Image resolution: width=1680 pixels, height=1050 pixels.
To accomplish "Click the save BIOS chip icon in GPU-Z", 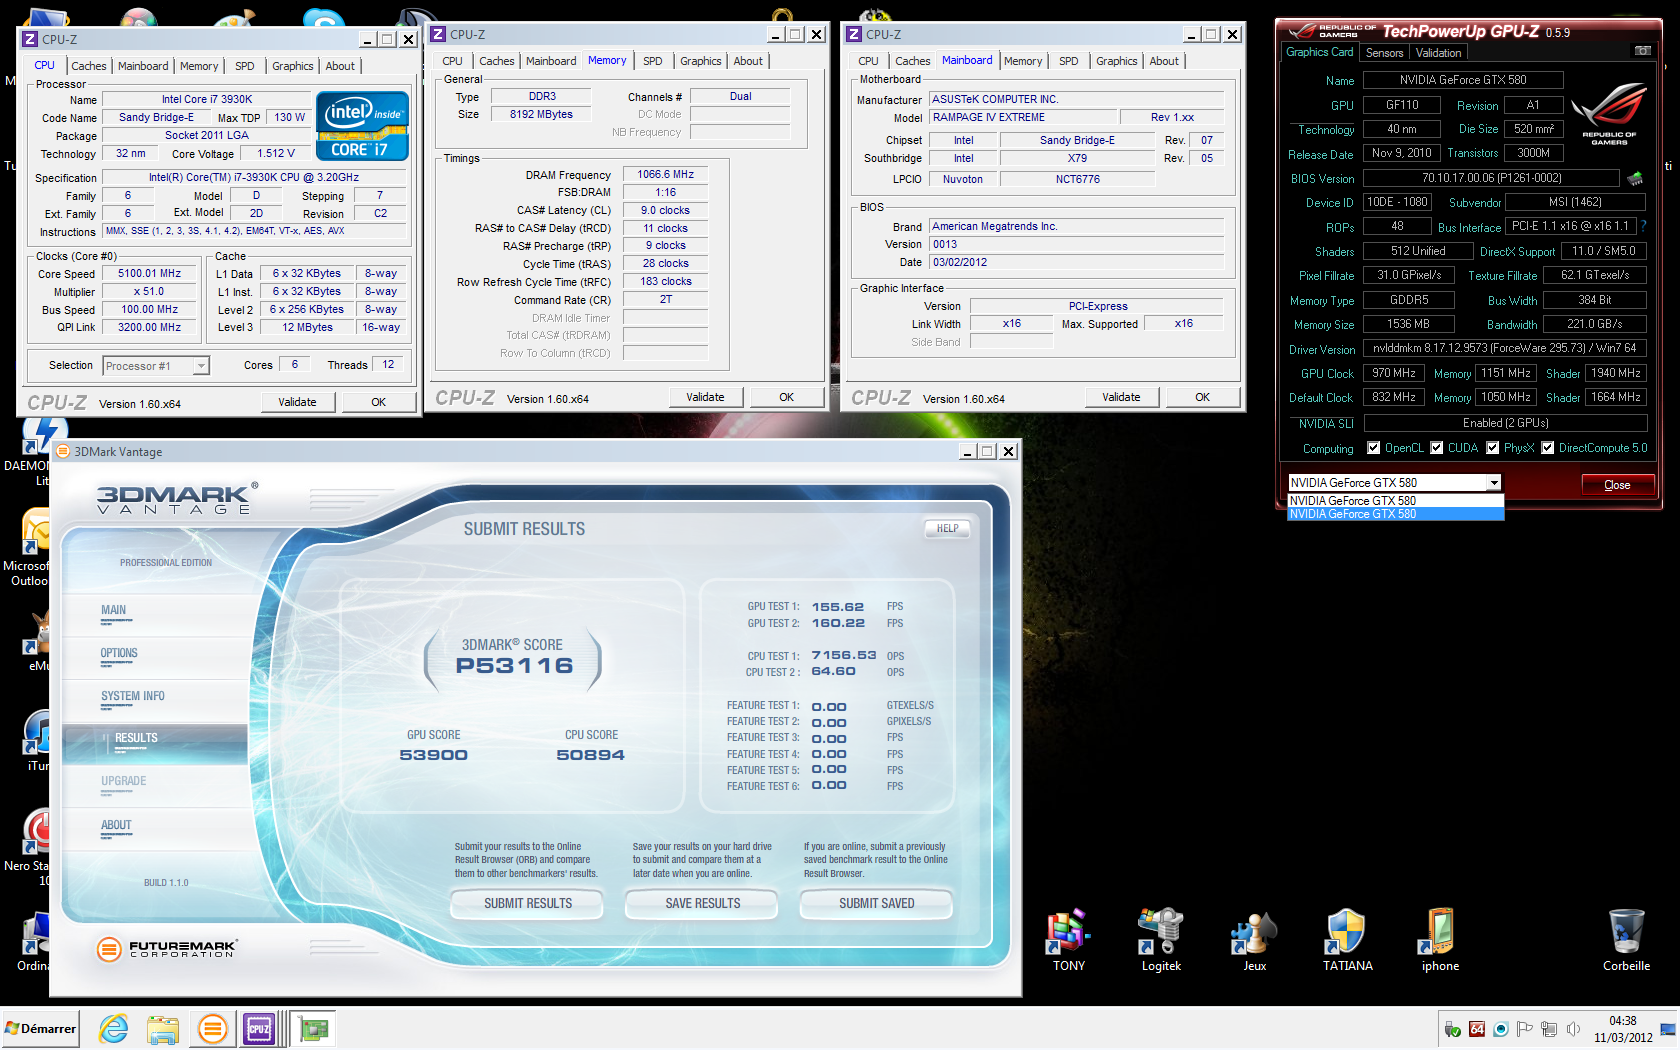I will pyautogui.click(x=1635, y=179).
